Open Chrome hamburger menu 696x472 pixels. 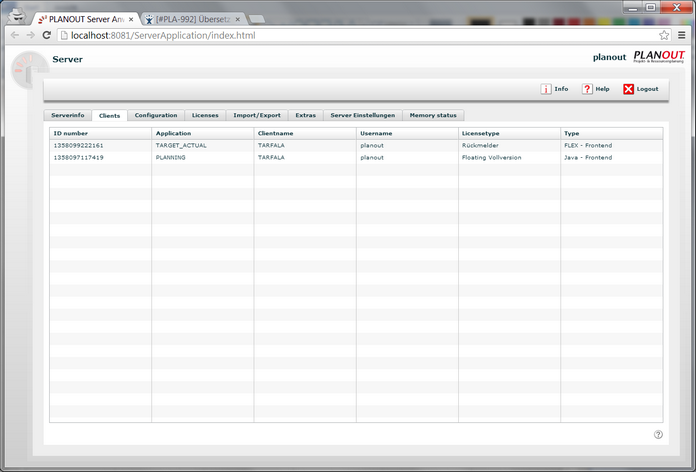point(682,35)
